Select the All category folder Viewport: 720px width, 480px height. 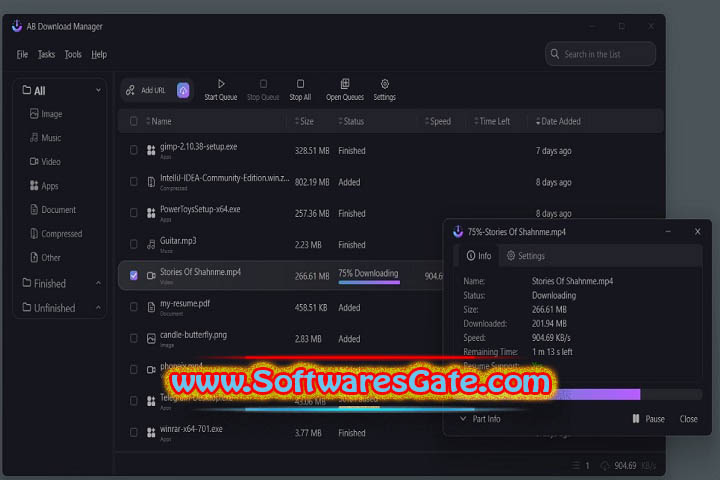34,90
